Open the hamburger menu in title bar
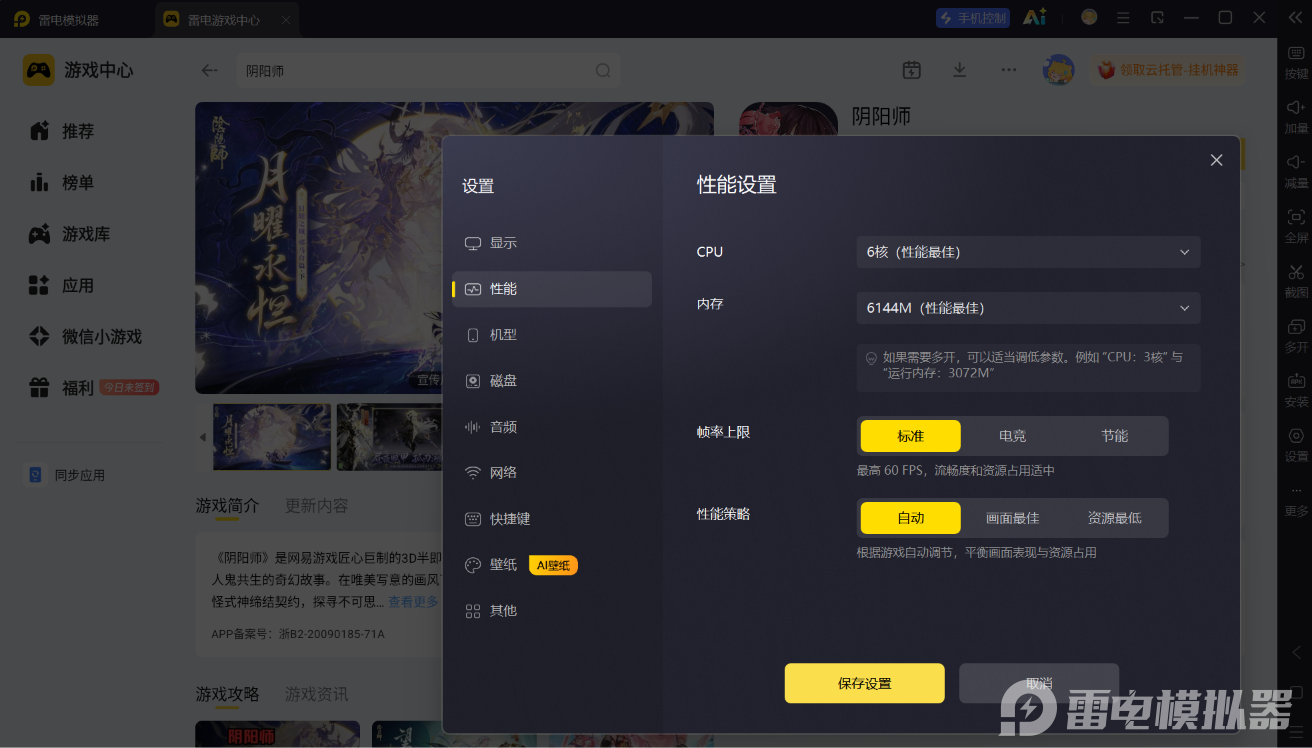The width and height of the screenshot is (1312, 748). (1124, 17)
